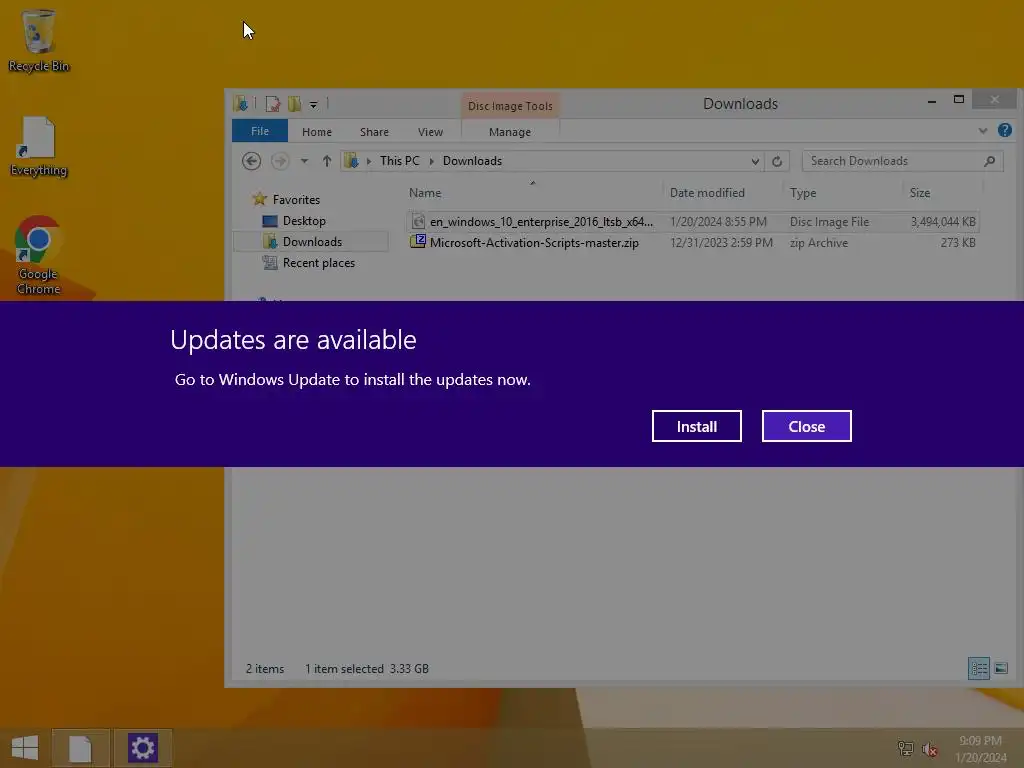Select Favorites in navigation pane
1024x768 pixels.
coord(286,199)
